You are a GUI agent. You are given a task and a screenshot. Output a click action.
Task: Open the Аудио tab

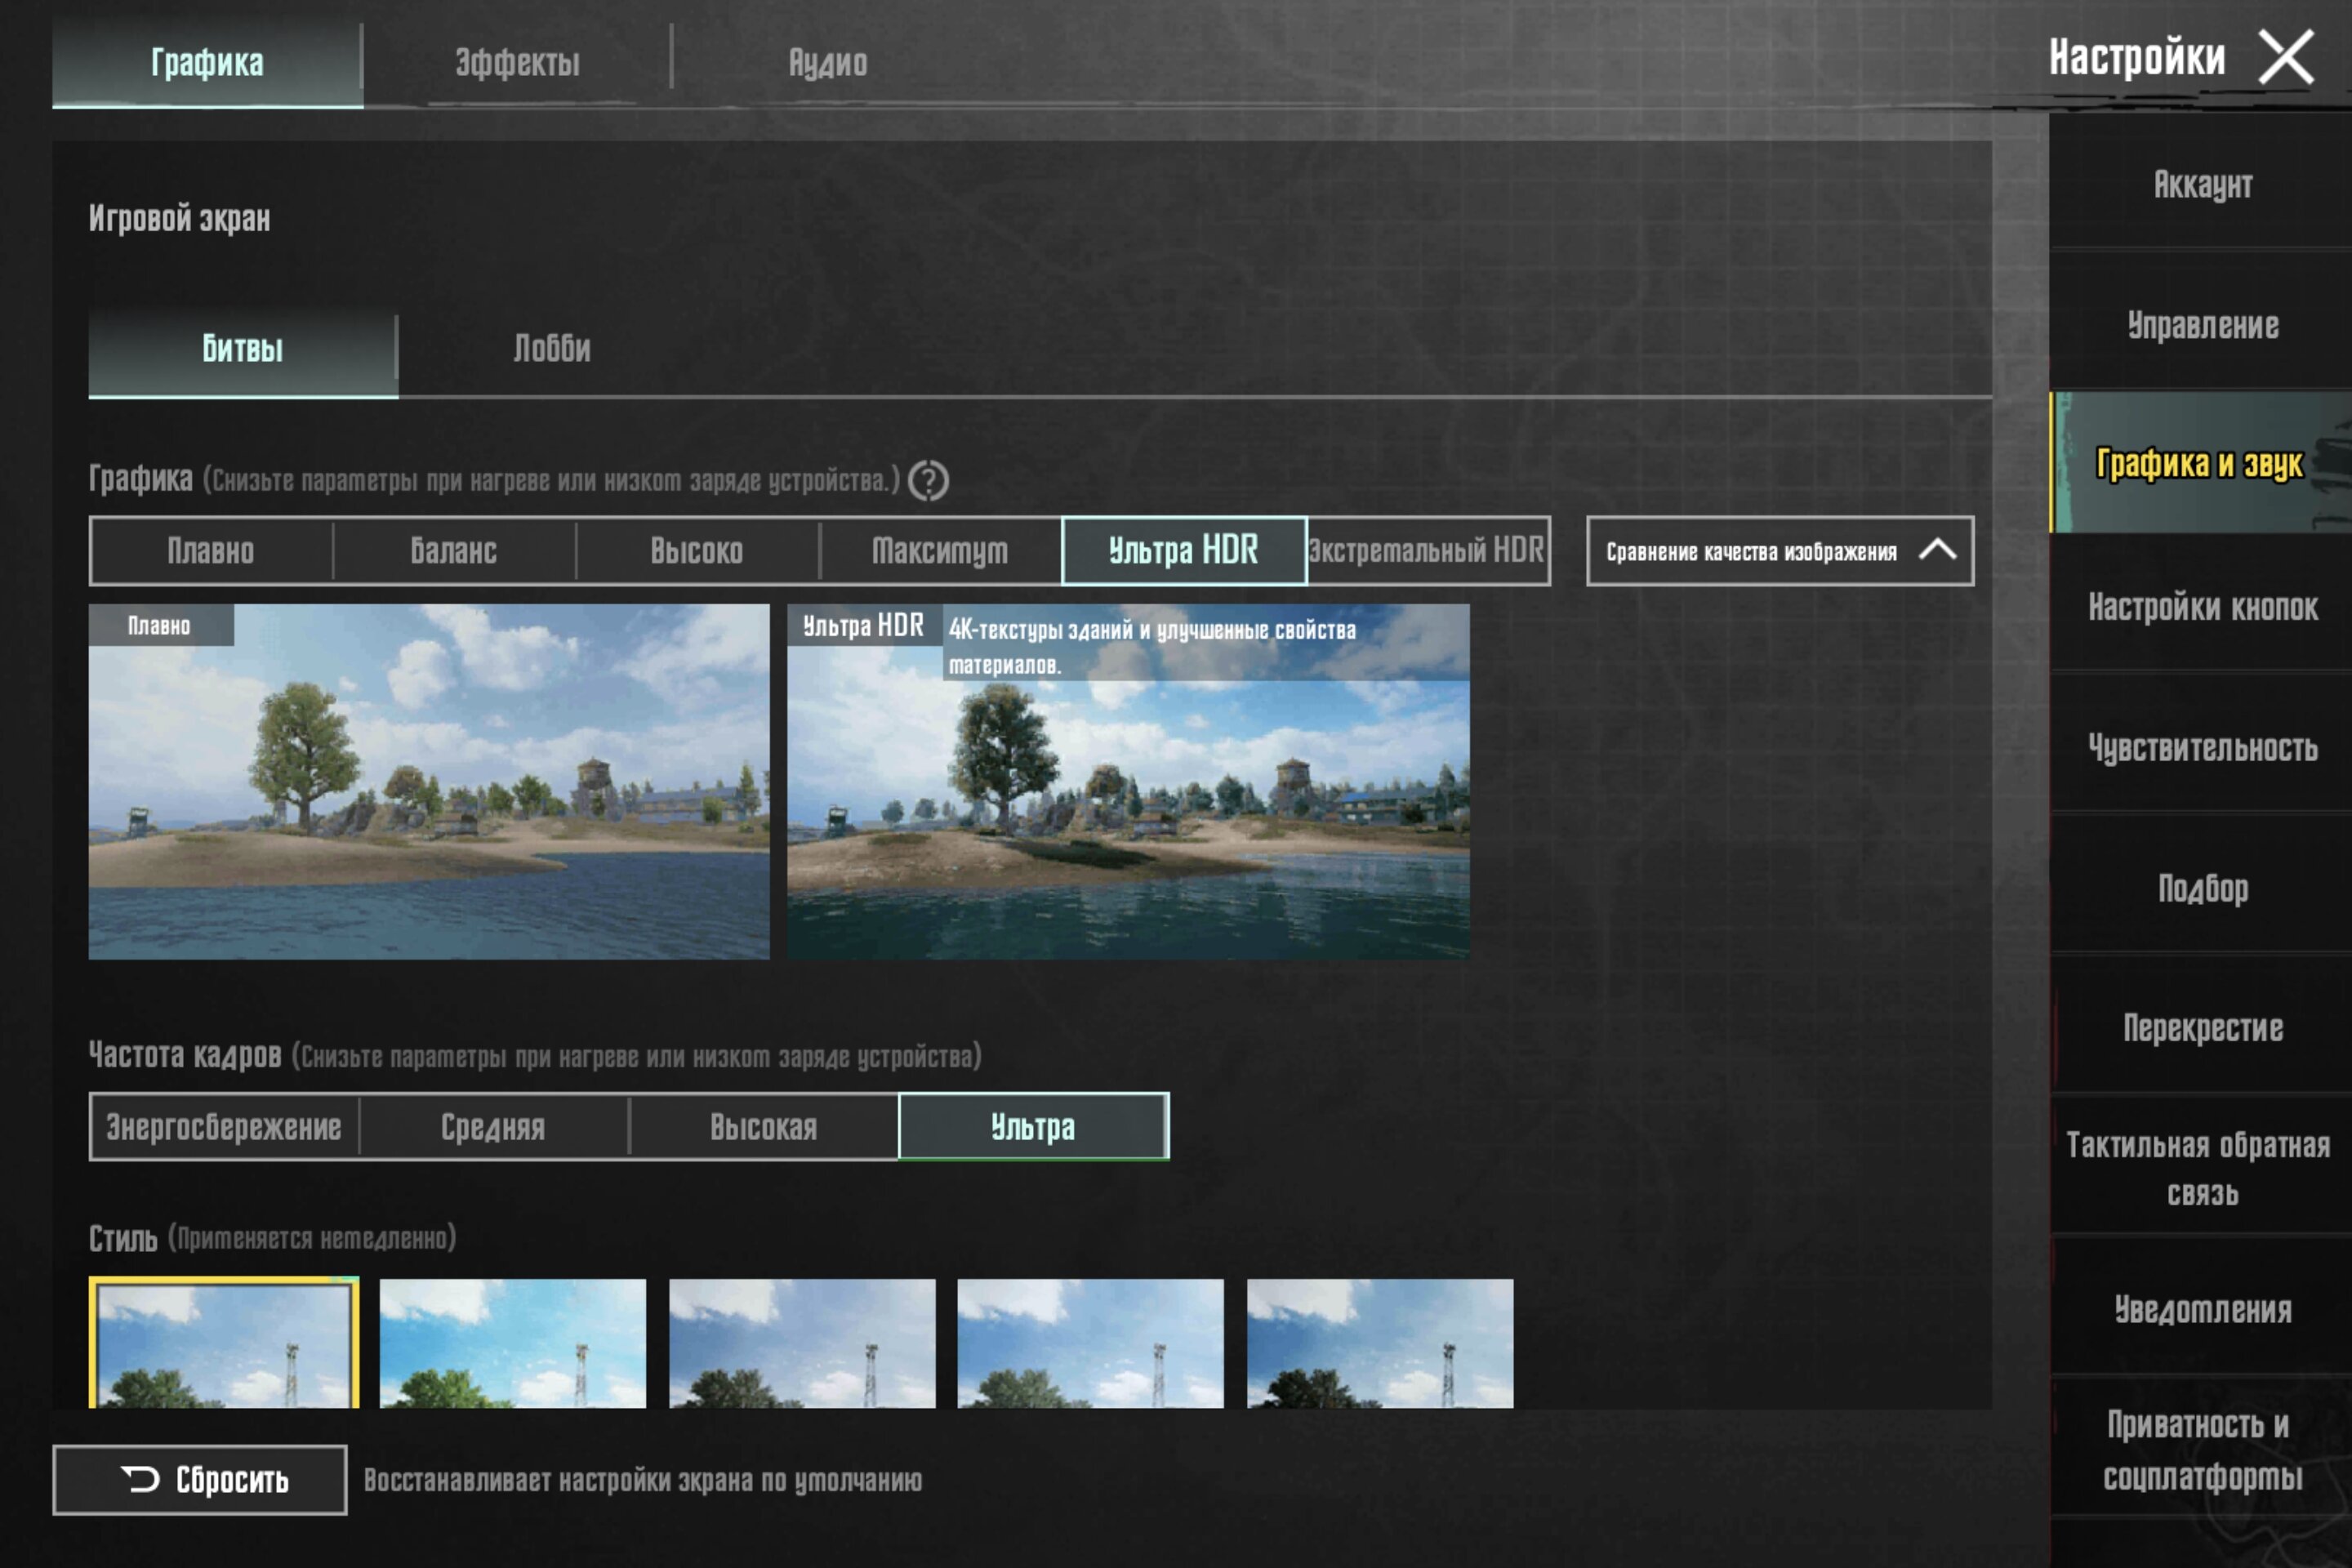828,63
